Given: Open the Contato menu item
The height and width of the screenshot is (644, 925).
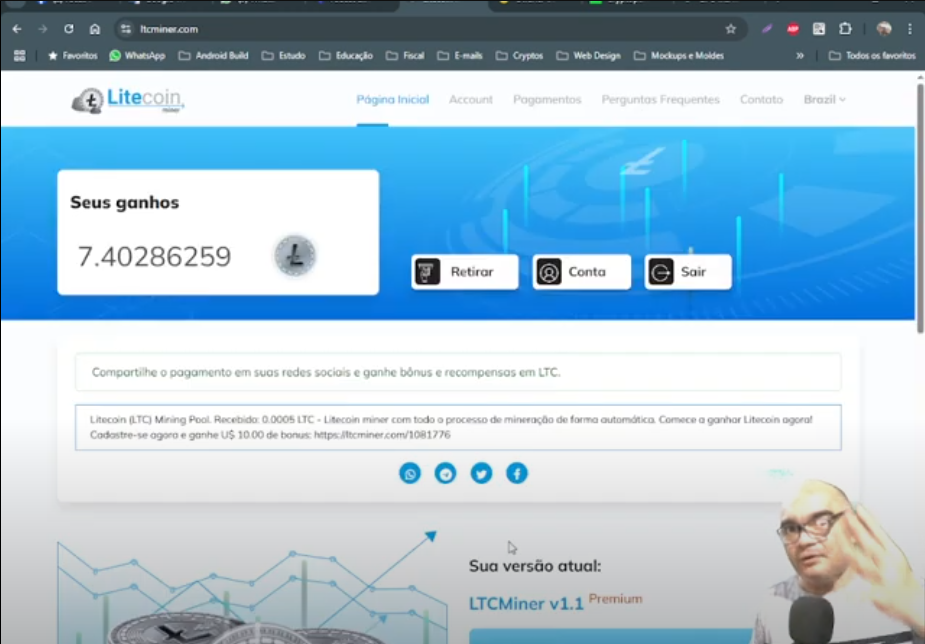Looking at the screenshot, I should pyautogui.click(x=762, y=100).
